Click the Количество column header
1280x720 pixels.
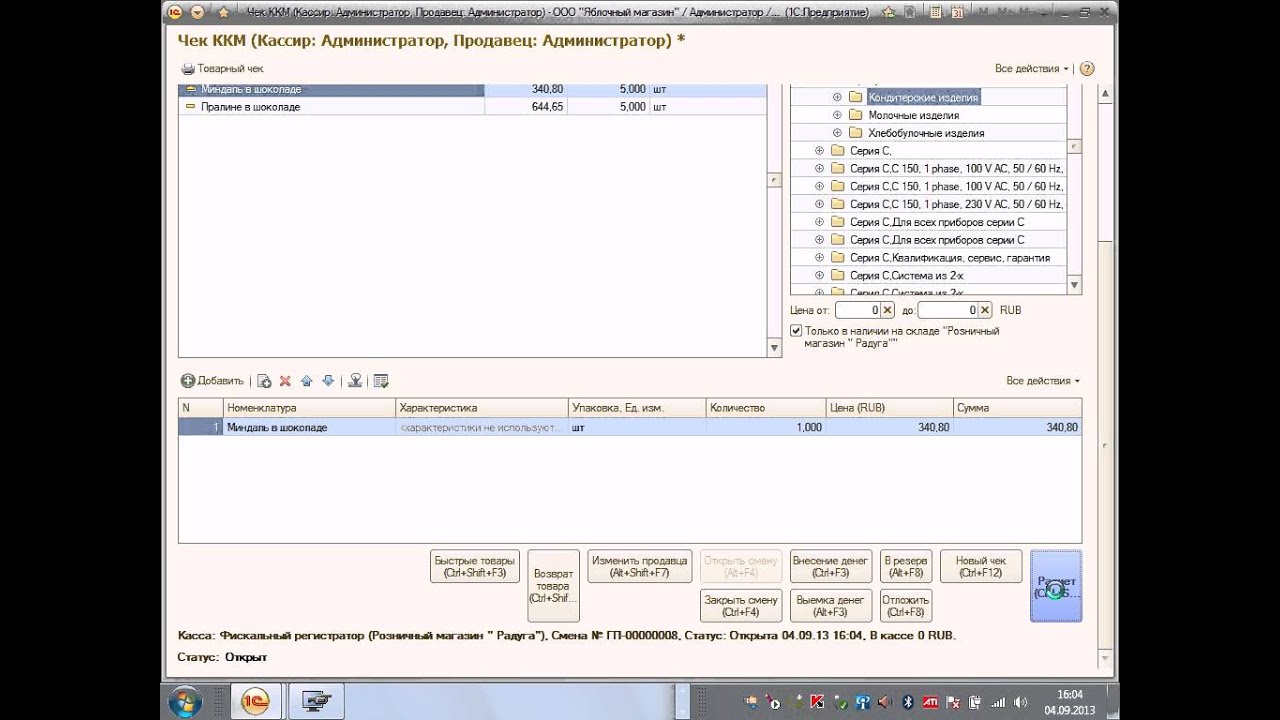point(766,408)
